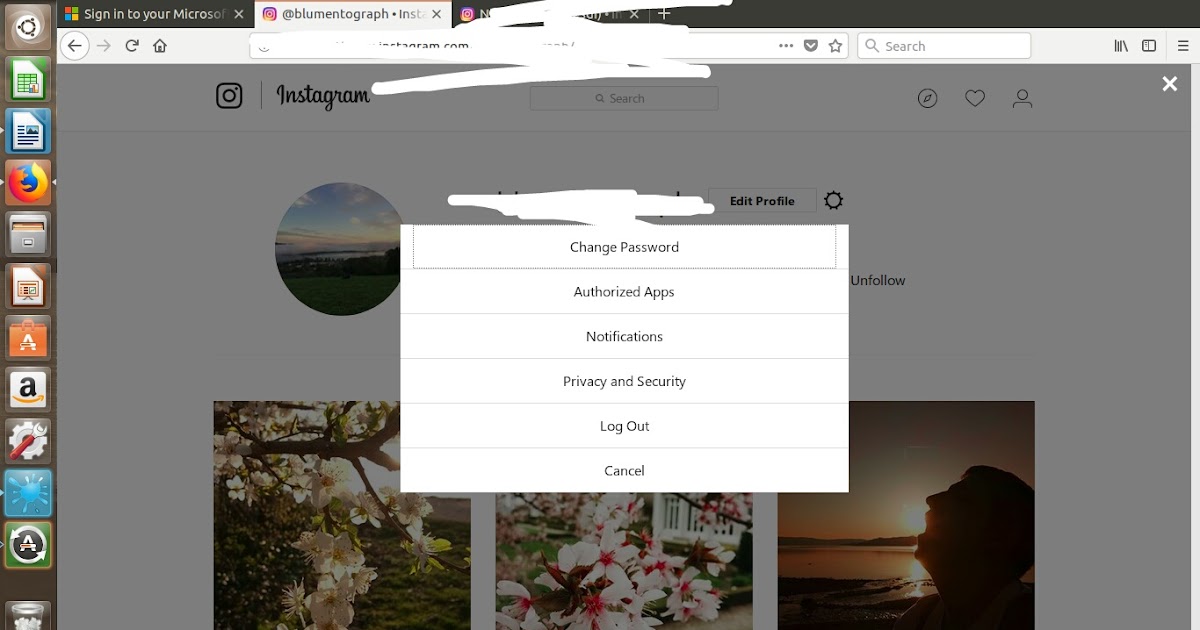Reload the page in Firefox
Screen dimensions: 1200x630
coord(132,46)
